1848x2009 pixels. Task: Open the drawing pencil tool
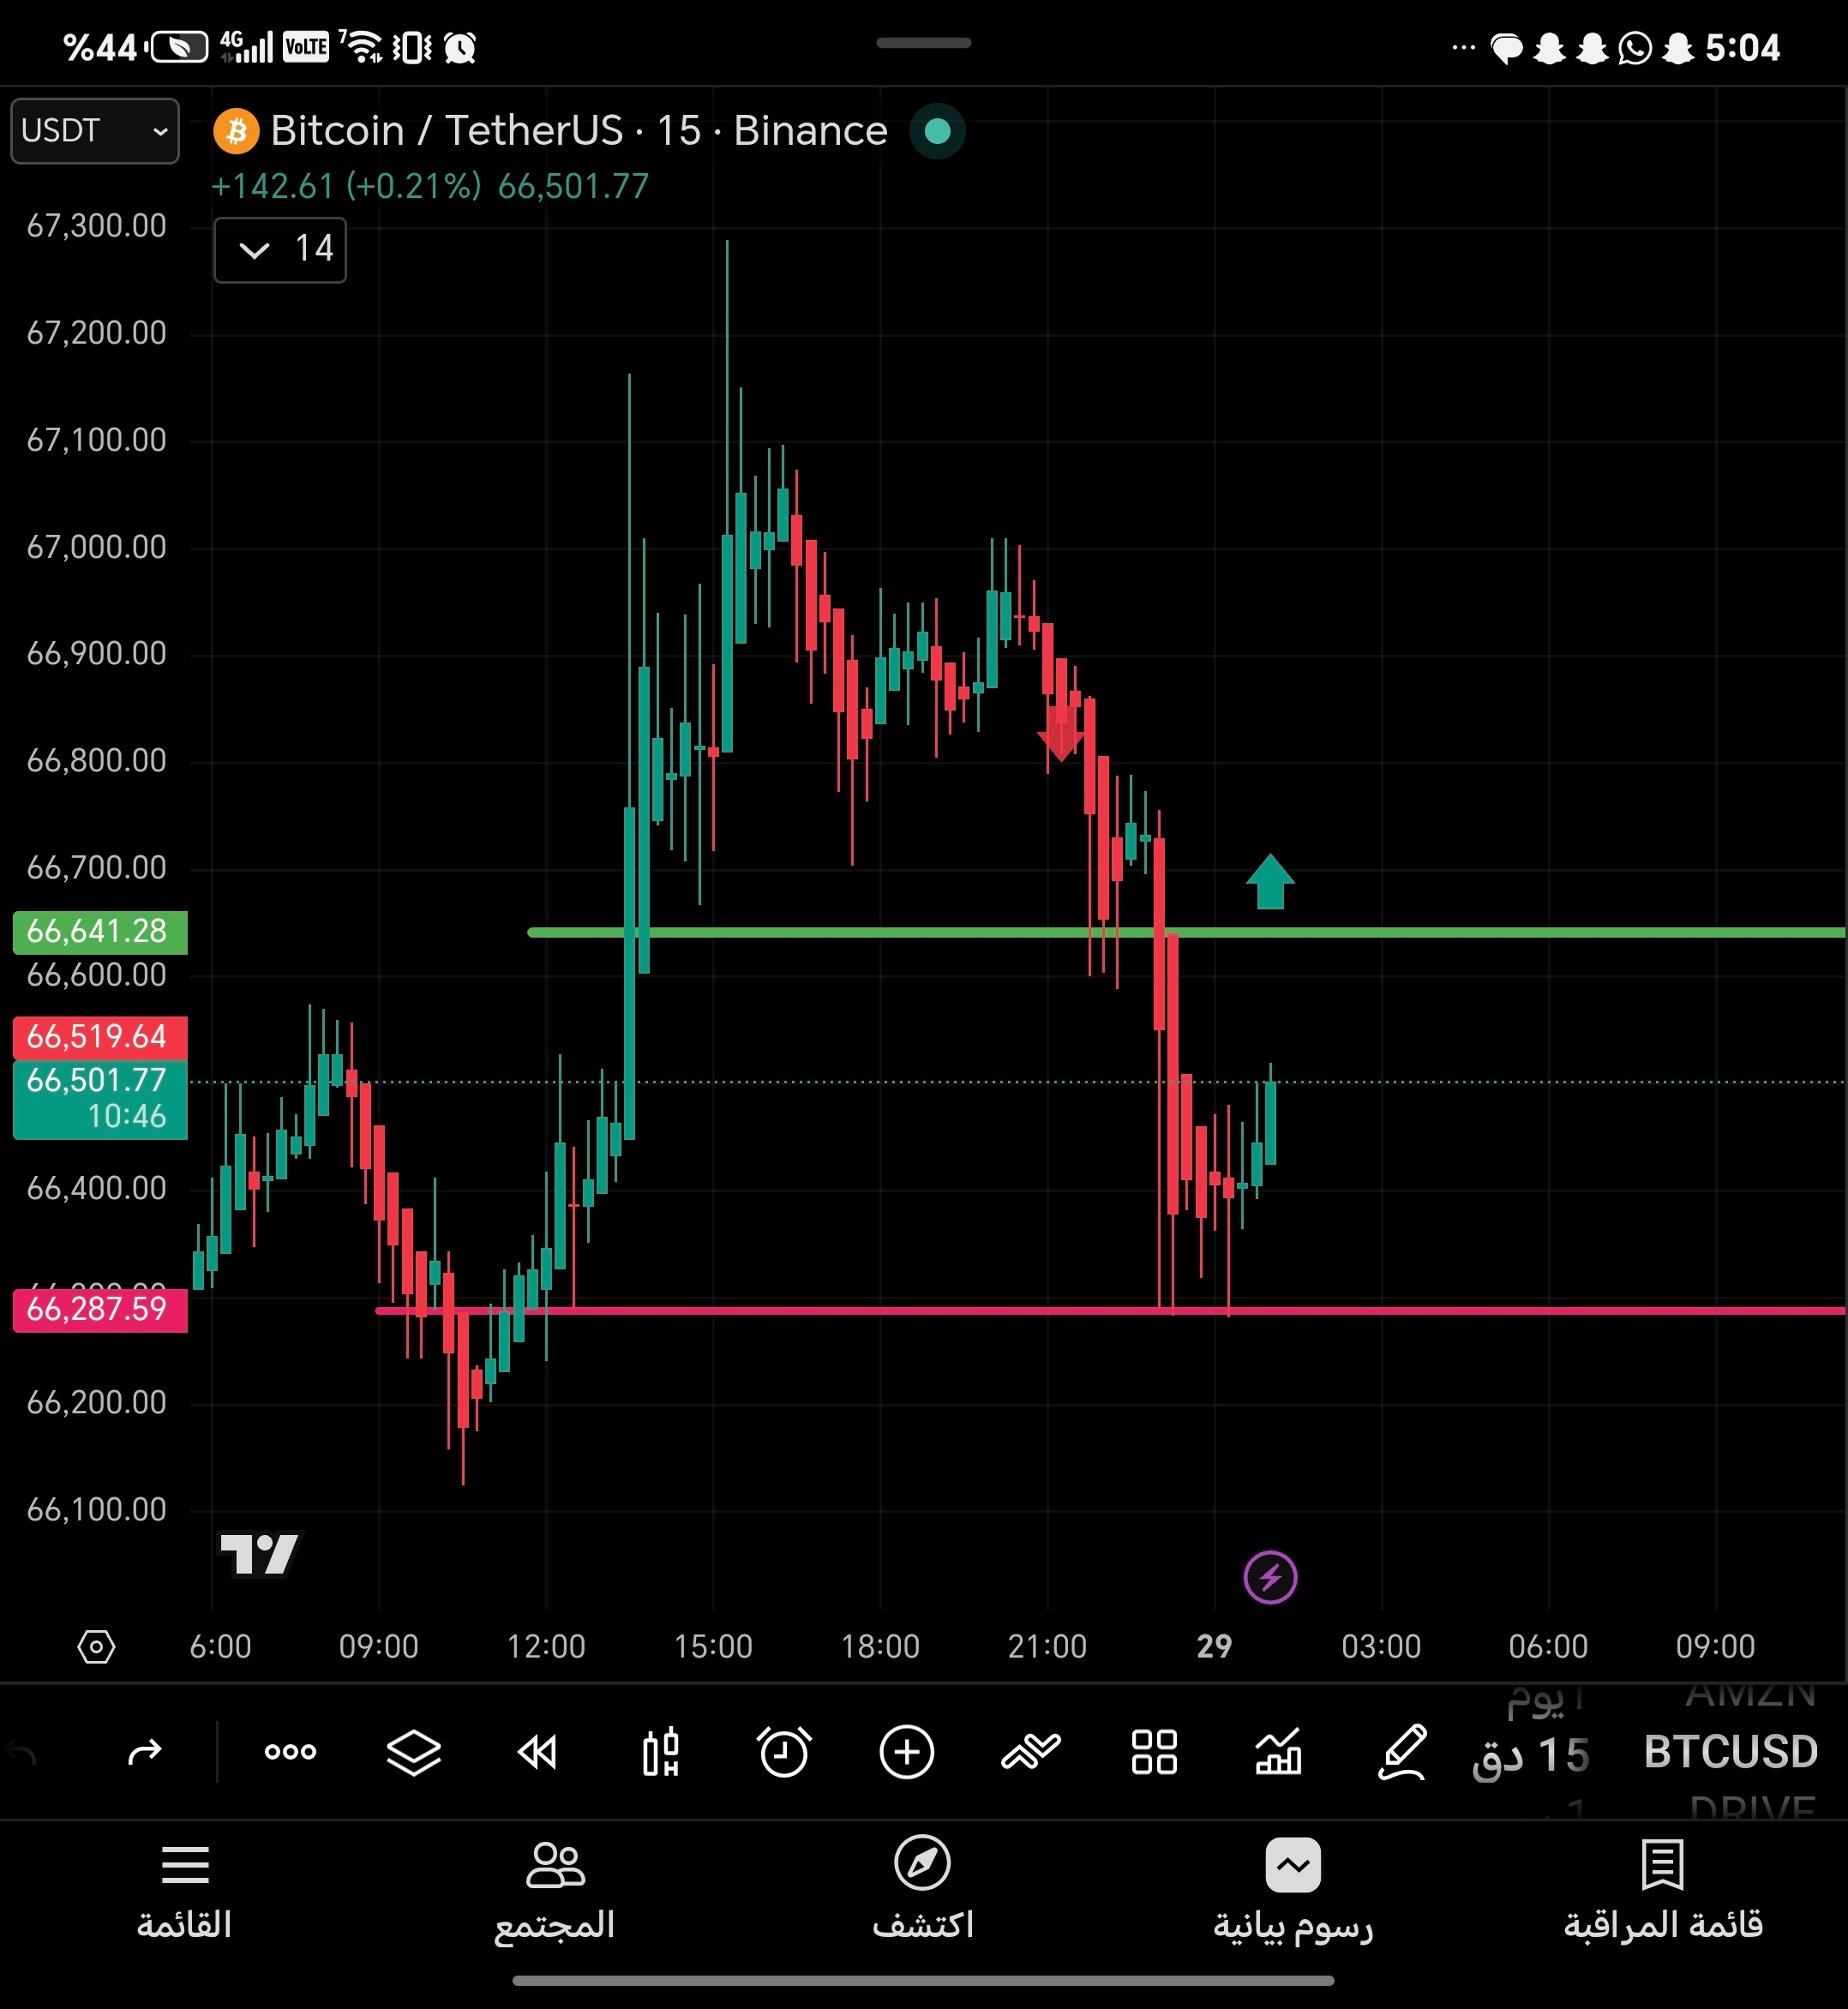coord(1402,1752)
